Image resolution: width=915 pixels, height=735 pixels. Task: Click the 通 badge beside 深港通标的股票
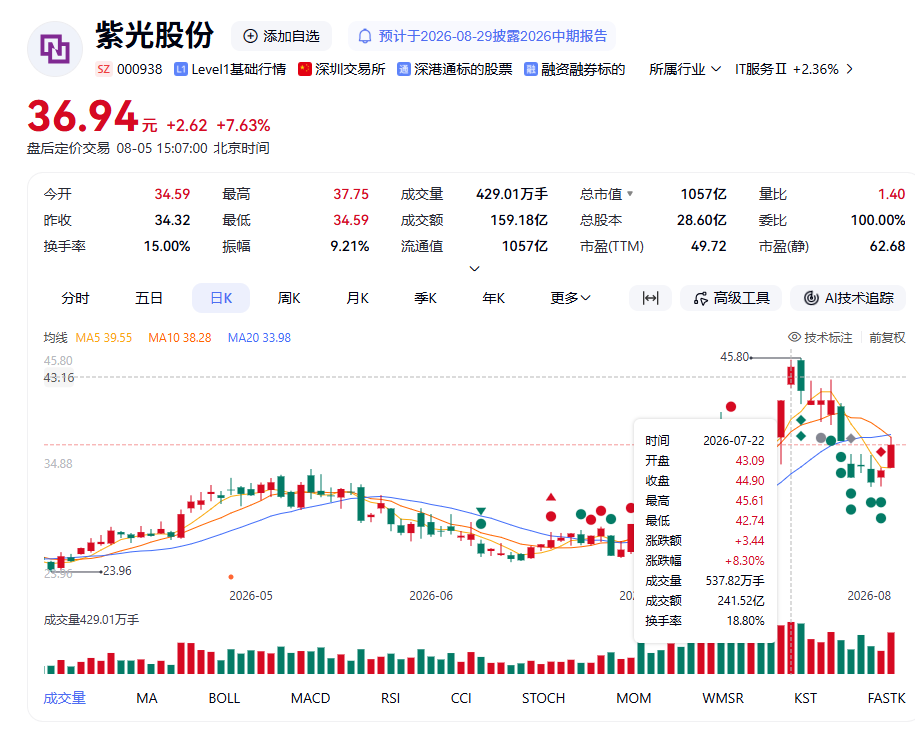point(404,69)
